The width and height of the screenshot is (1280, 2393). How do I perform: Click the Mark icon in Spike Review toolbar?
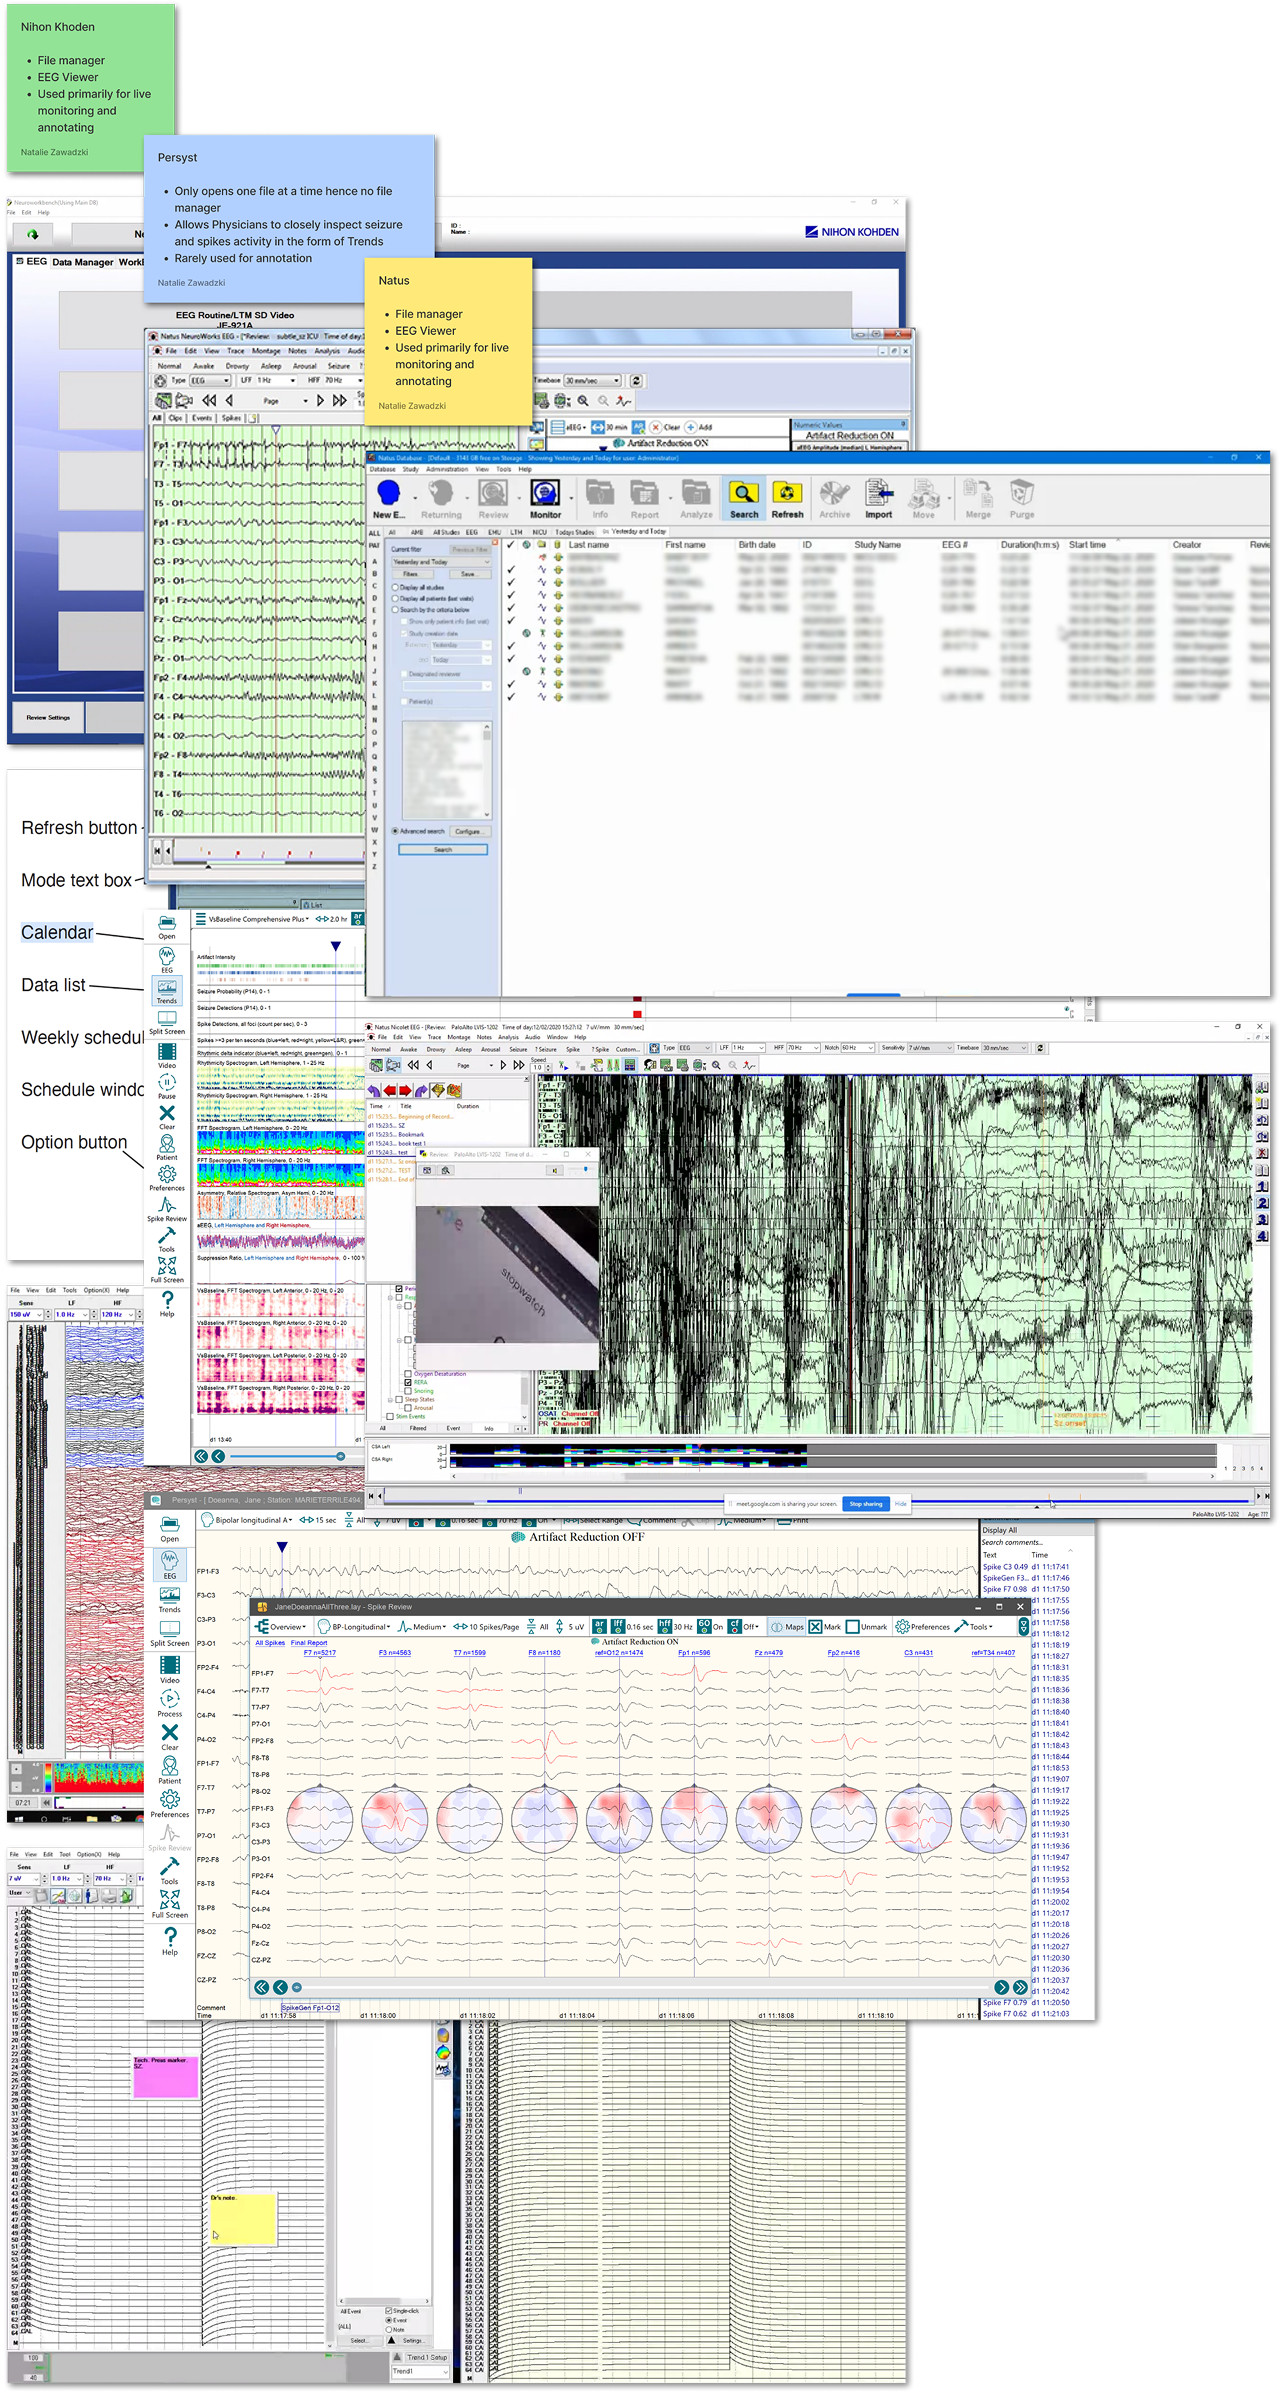(x=824, y=1627)
